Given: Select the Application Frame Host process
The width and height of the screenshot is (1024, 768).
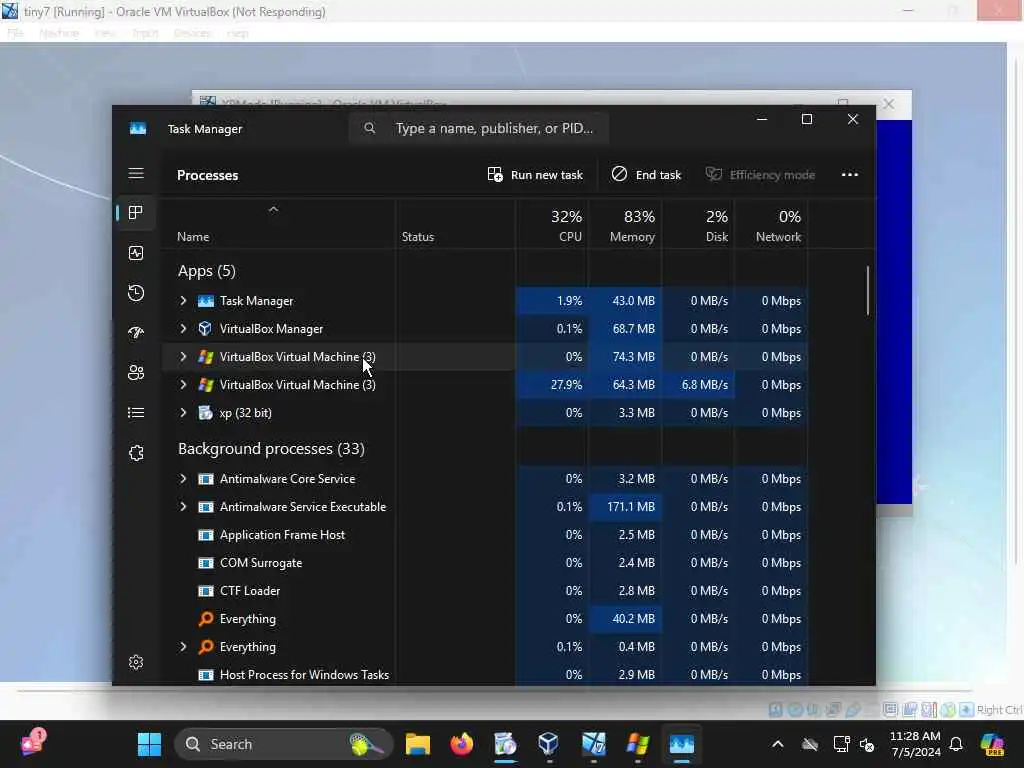Looking at the screenshot, I should click(485, 535).
